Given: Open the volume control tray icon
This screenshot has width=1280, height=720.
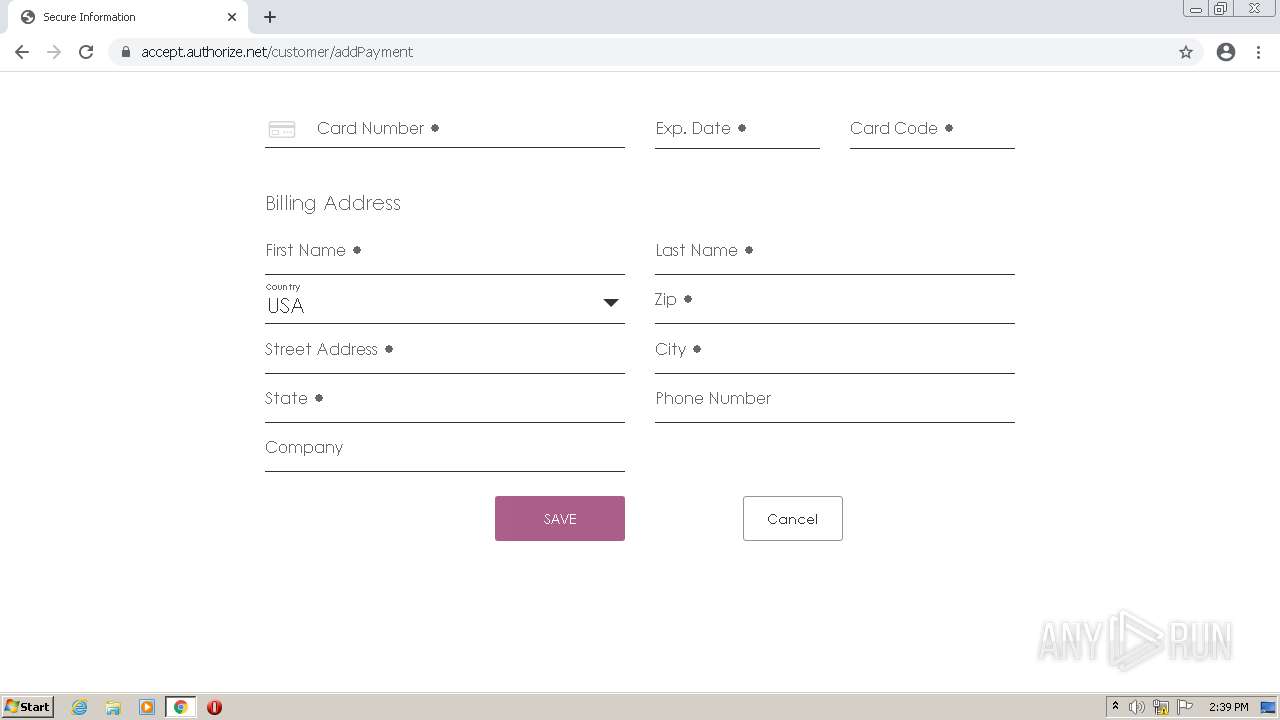Looking at the screenshot, I should tap(1137, 707).
